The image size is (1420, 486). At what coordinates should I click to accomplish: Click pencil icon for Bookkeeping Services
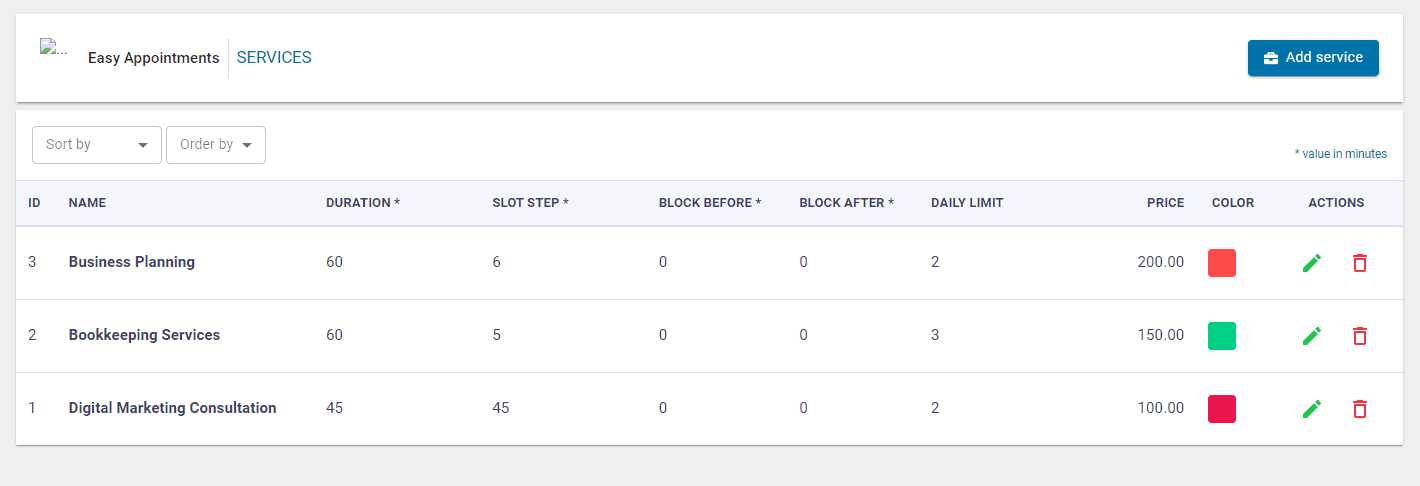[1312, 336]
